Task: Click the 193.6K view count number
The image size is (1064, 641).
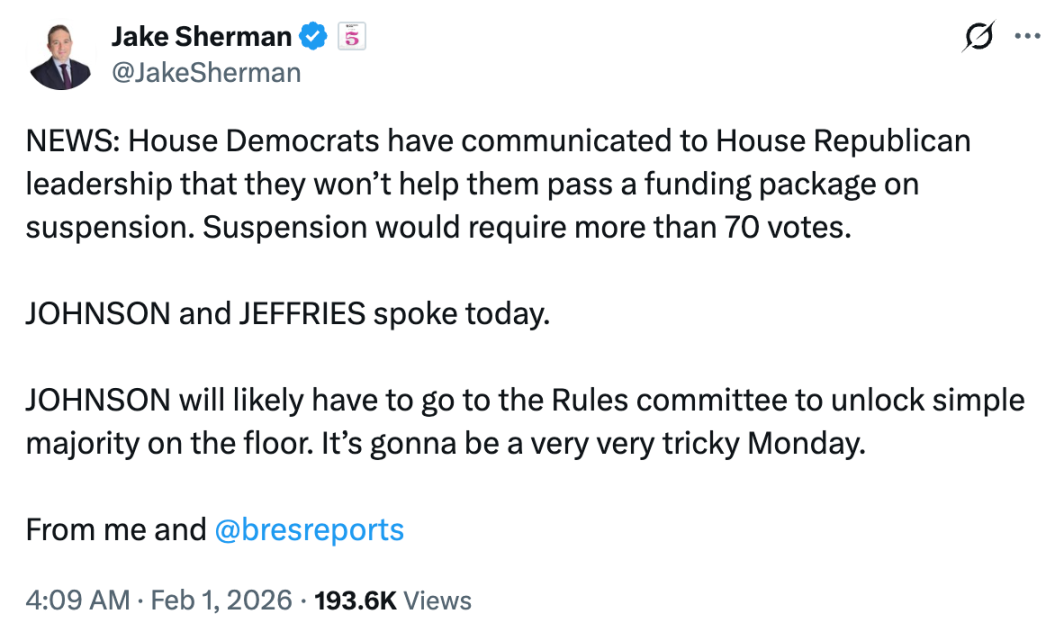Action: pos(356,600)
